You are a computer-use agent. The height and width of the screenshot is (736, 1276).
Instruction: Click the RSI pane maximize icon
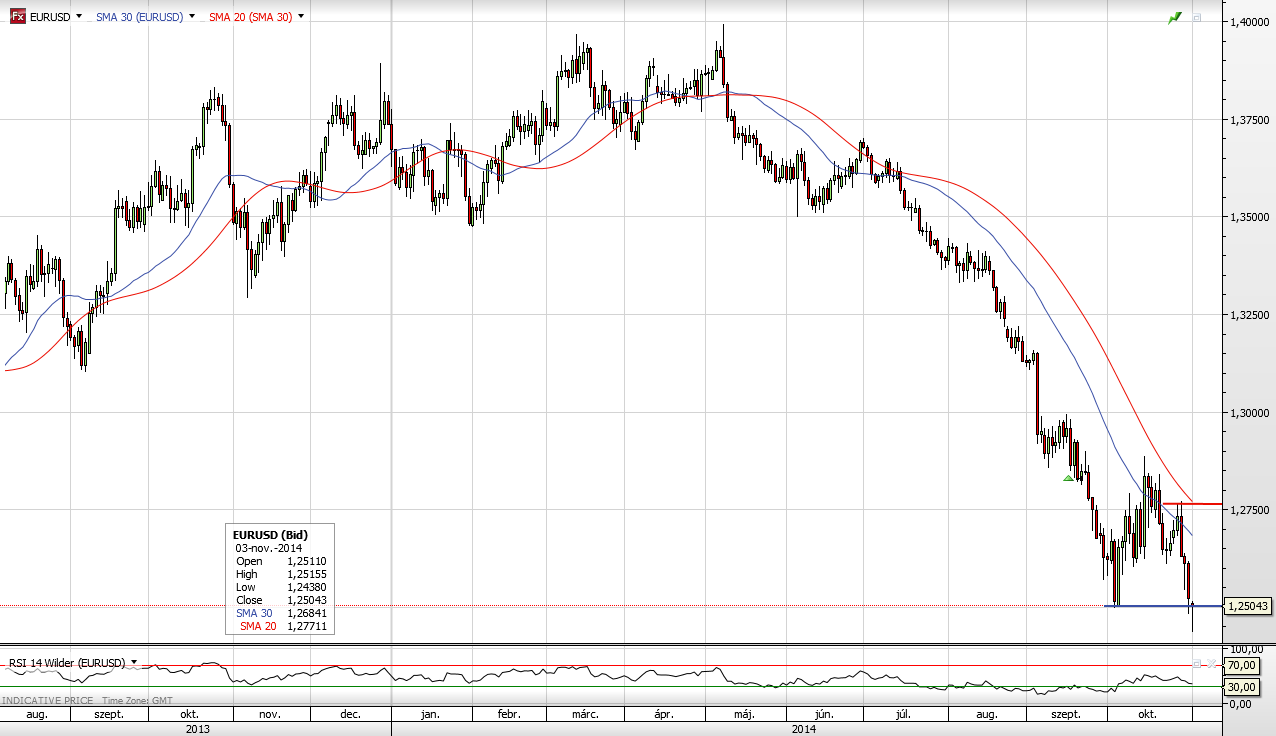pos(1196,664)
